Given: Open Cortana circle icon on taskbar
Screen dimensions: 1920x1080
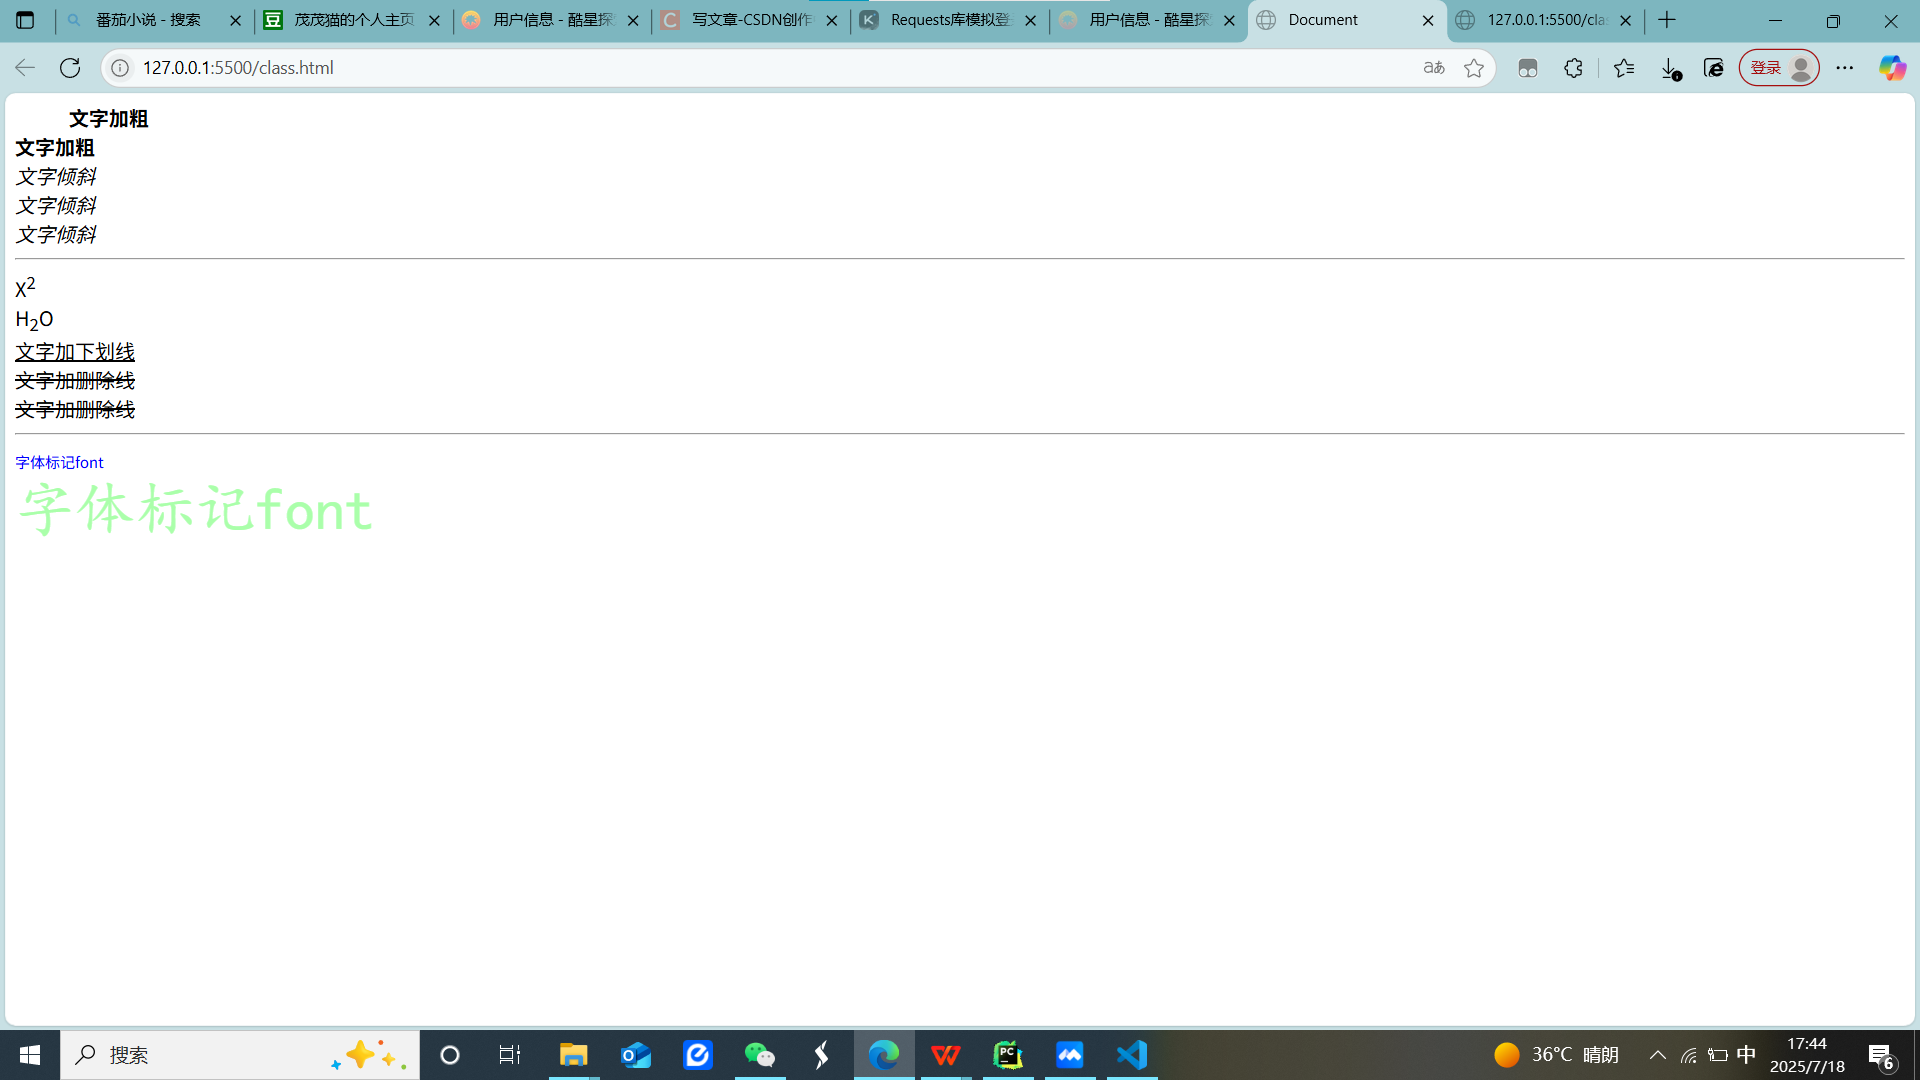Looking at the screenshot, I should (x=450, y=1055).
